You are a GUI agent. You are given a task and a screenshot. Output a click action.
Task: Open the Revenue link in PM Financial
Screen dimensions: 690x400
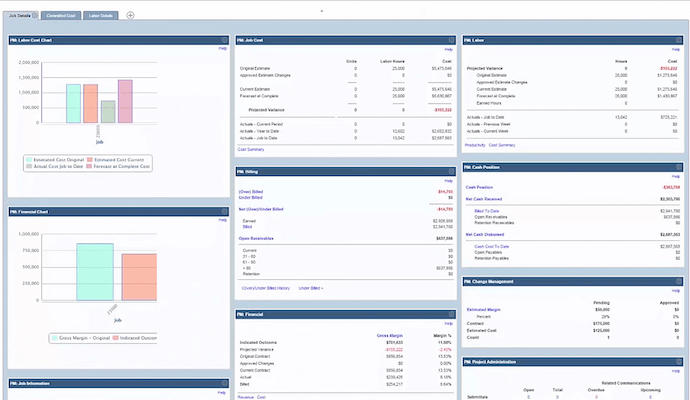point(246,397)
